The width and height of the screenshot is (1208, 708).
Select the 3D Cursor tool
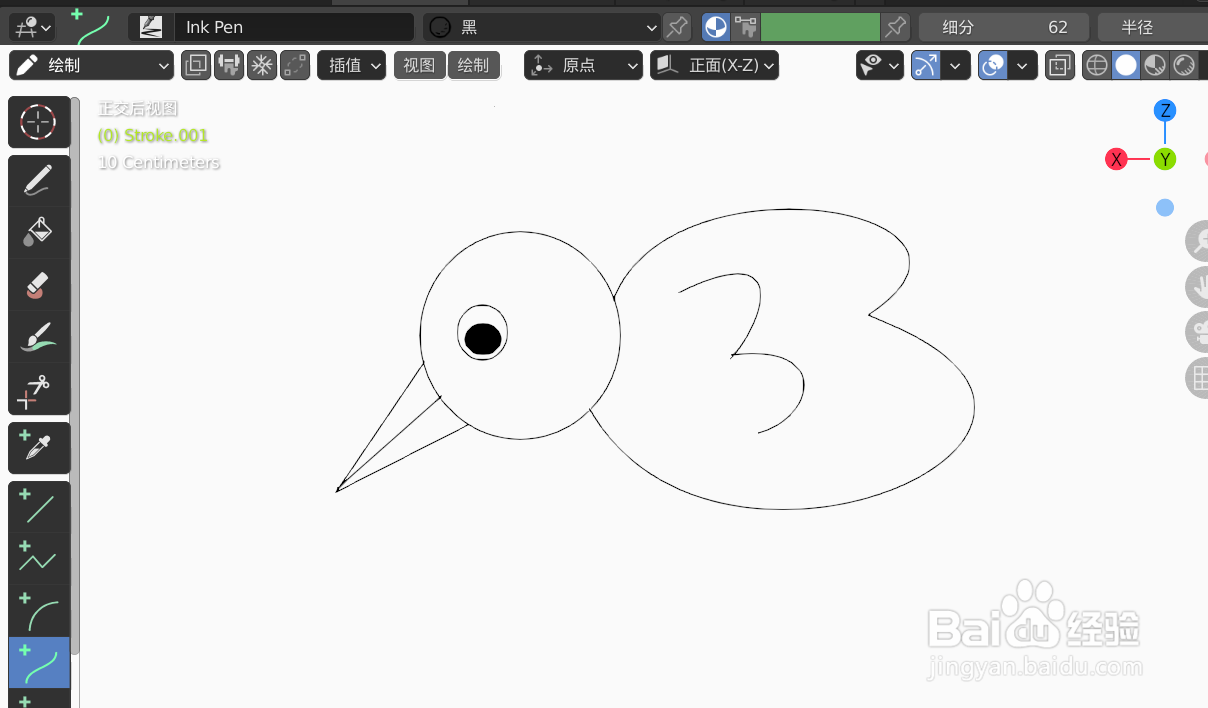click(x=39, y=123)
